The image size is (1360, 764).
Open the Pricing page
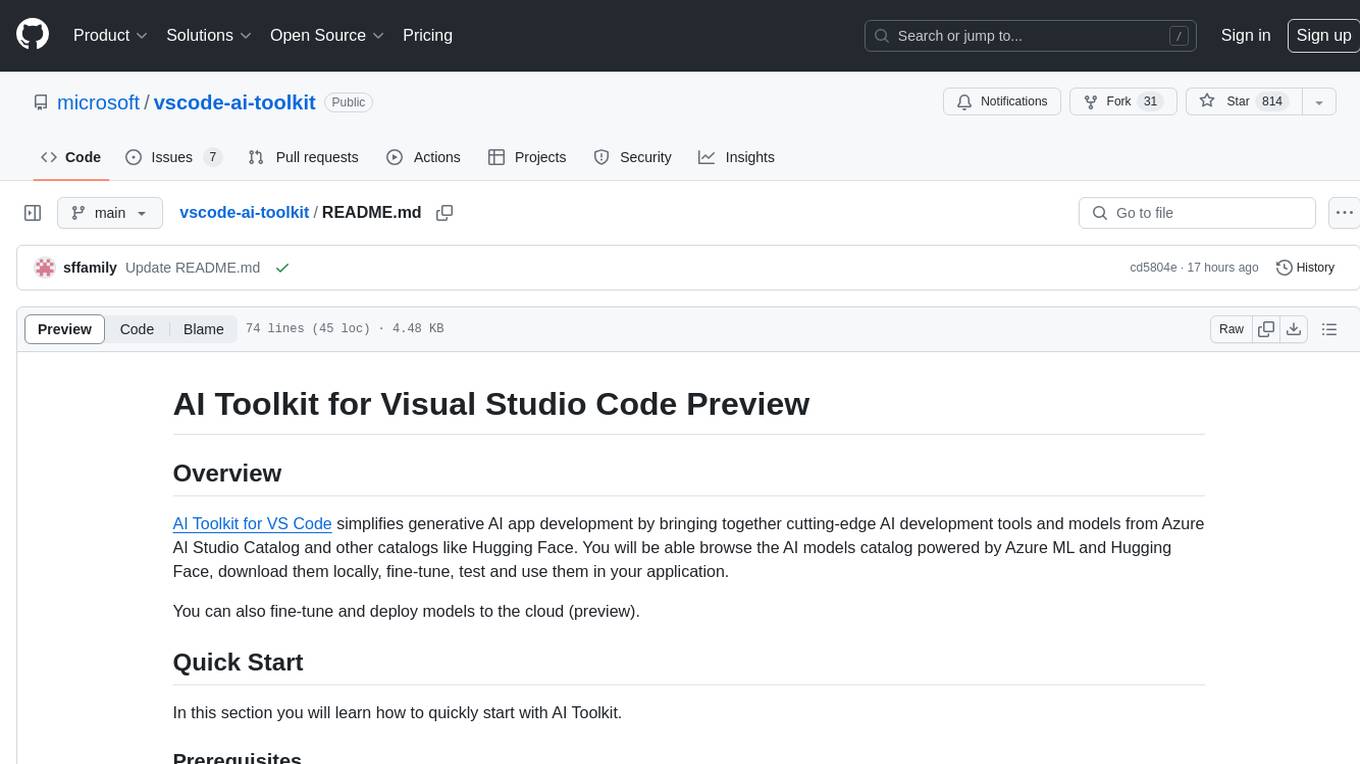(427, 35)
